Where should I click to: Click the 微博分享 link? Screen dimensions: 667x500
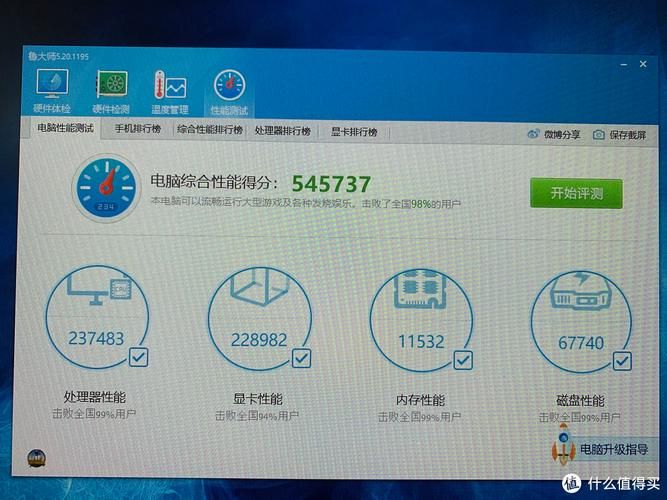click(562, 134)
